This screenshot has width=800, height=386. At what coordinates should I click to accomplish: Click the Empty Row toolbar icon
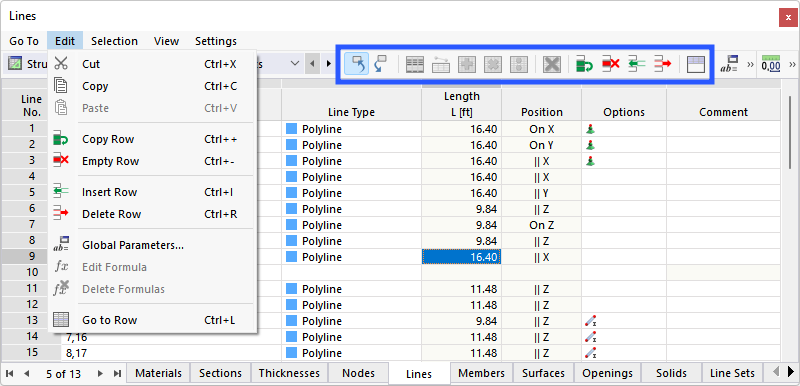[x=610, y=64]
